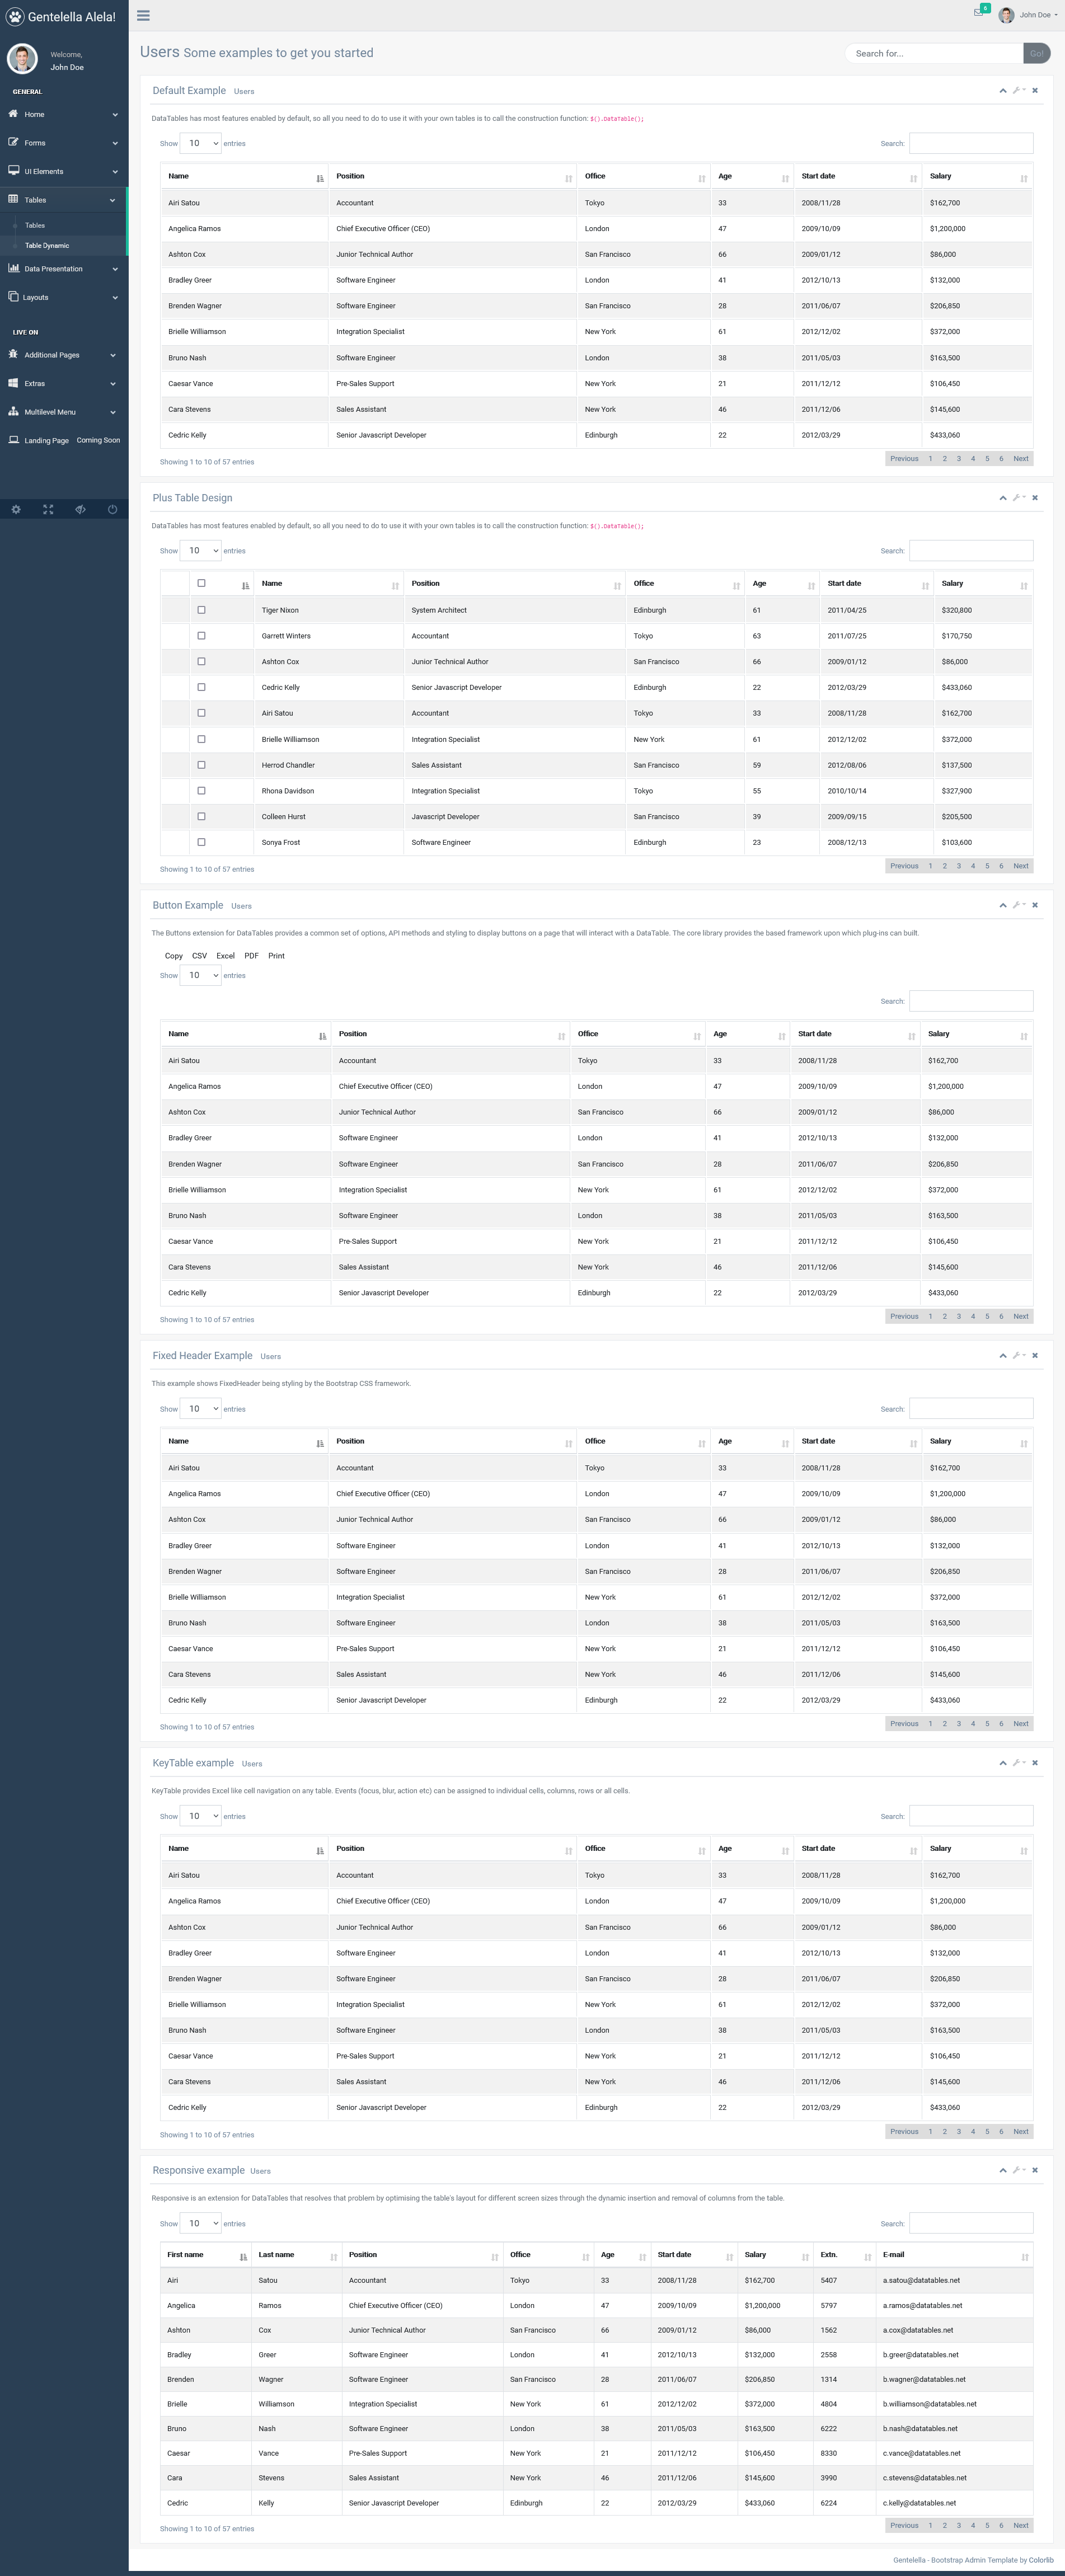Check the Cedric Kelly row checkbox in Plus Table

(x=201, y=687)
